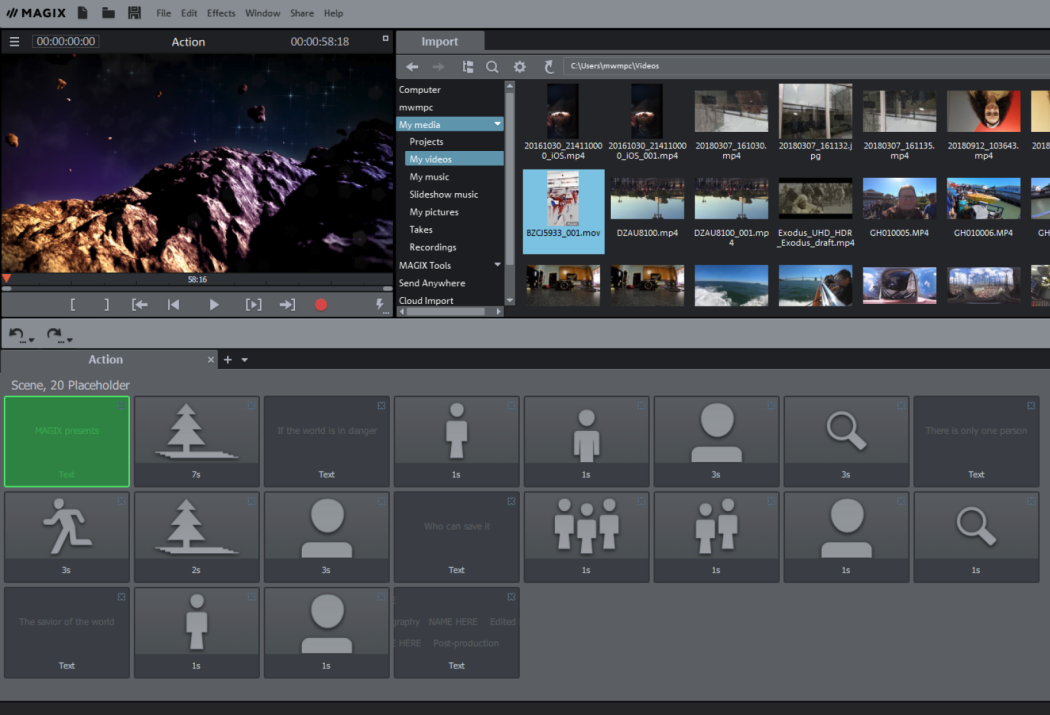Save the project using the floppy disk icon

(134, 12)
